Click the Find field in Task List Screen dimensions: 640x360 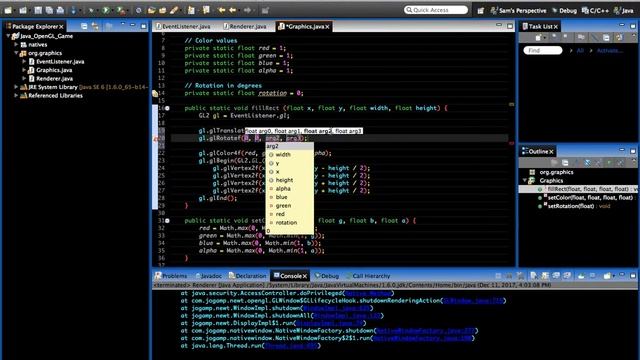tap(543, 51)
